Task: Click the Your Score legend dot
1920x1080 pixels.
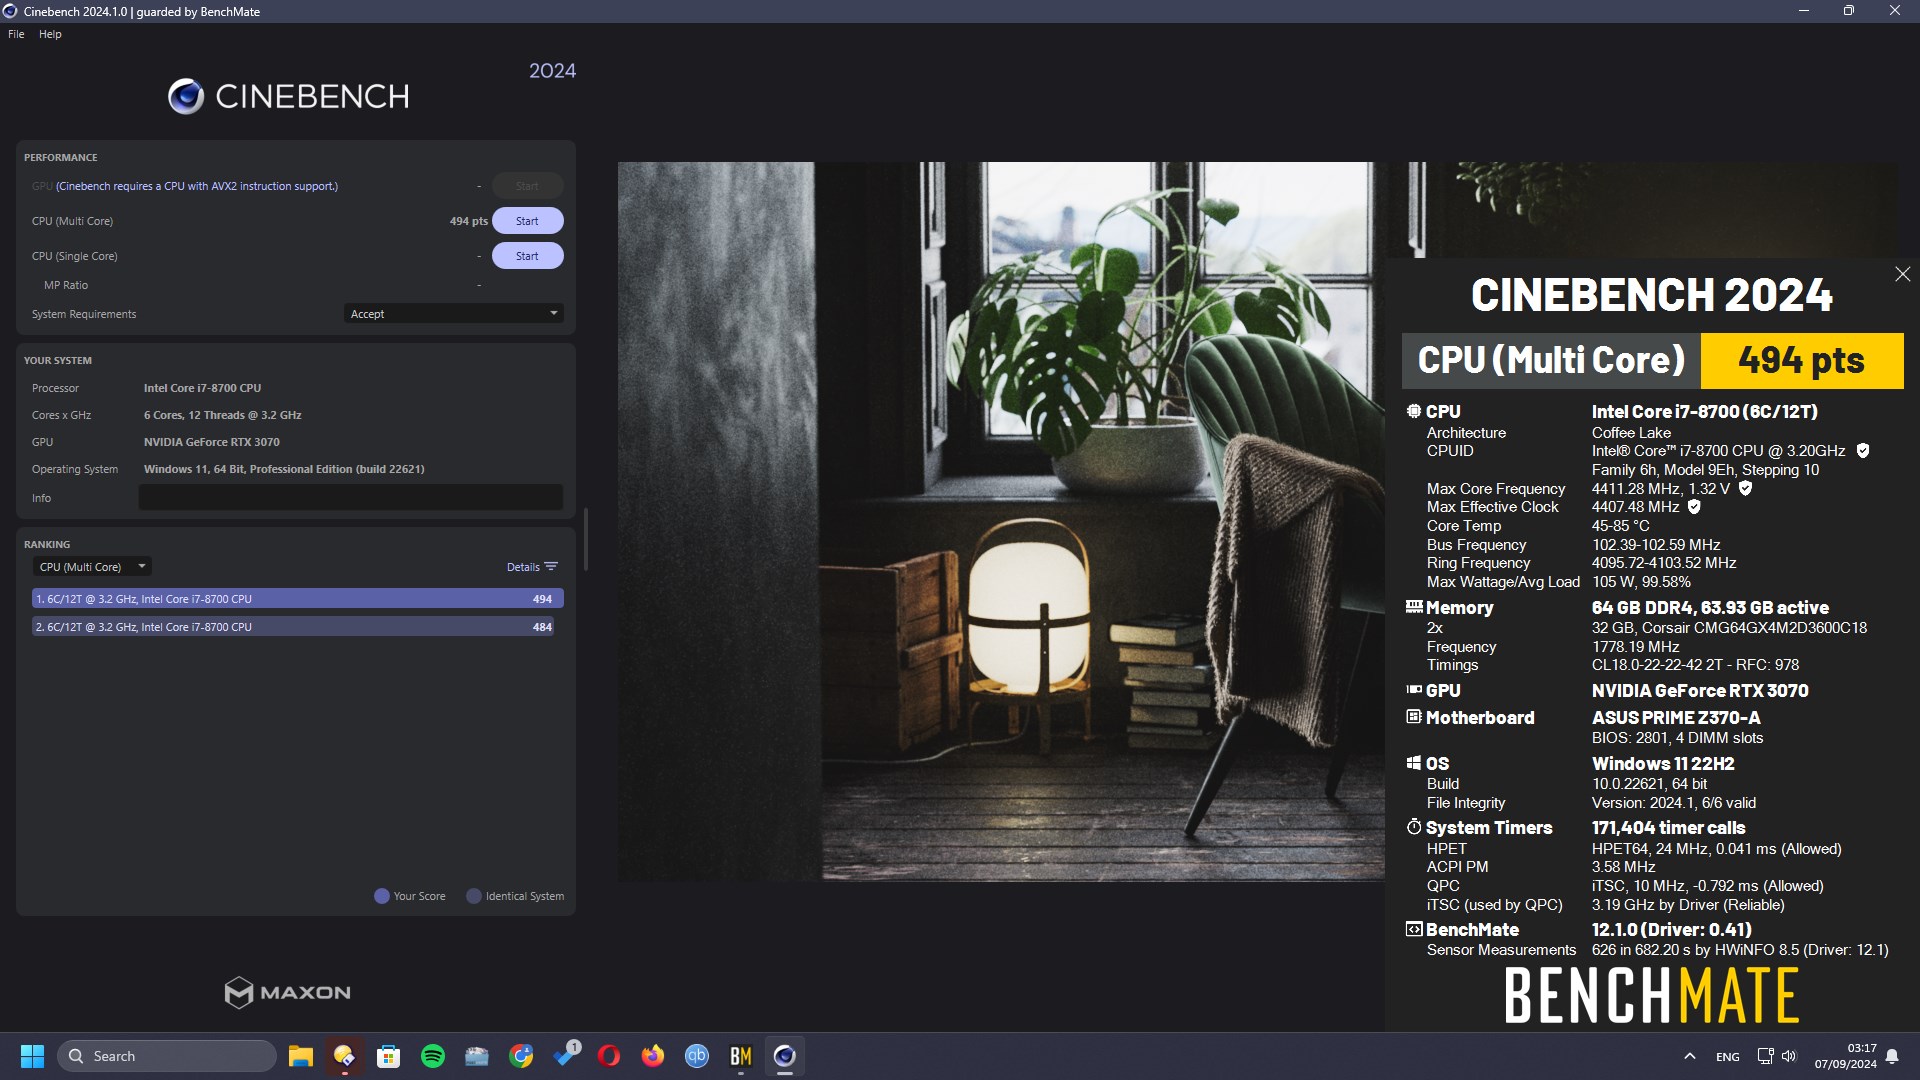Action: coord(381,896)
